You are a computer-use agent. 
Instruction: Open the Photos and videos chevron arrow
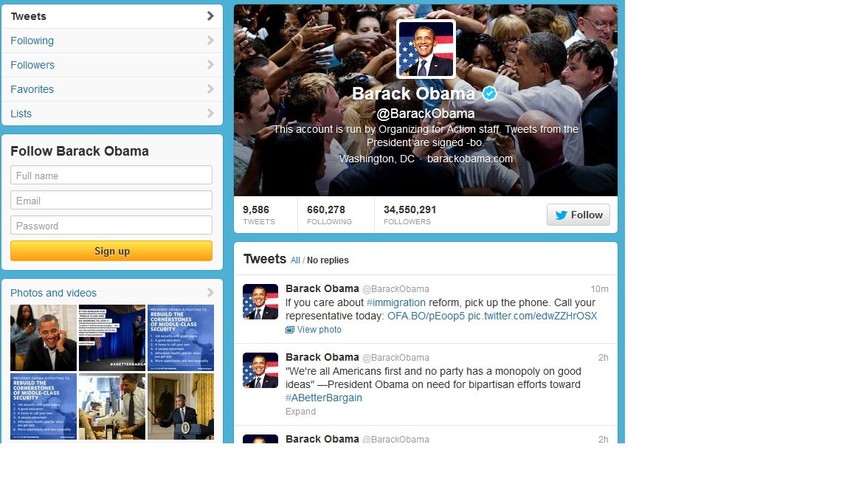pos(210,293)
